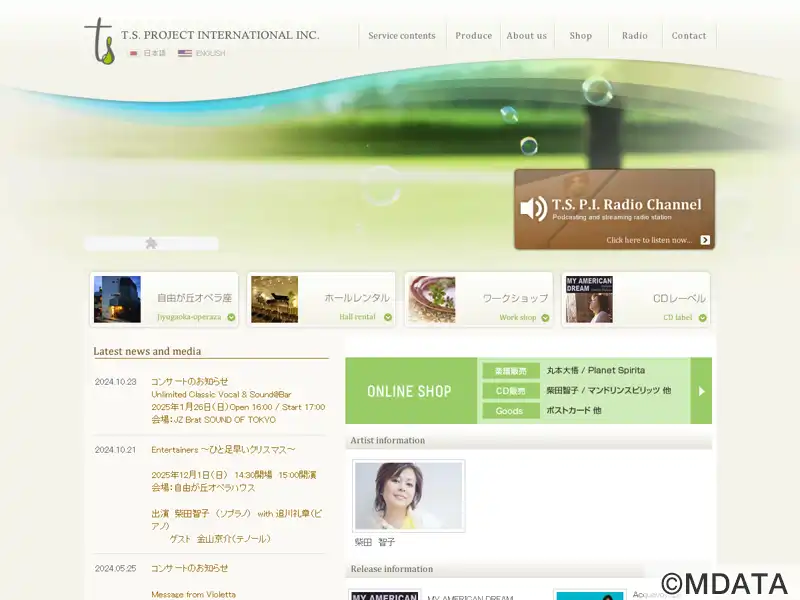Switch language to ENGLISH

pyautogui.click(x=210, y=53)
